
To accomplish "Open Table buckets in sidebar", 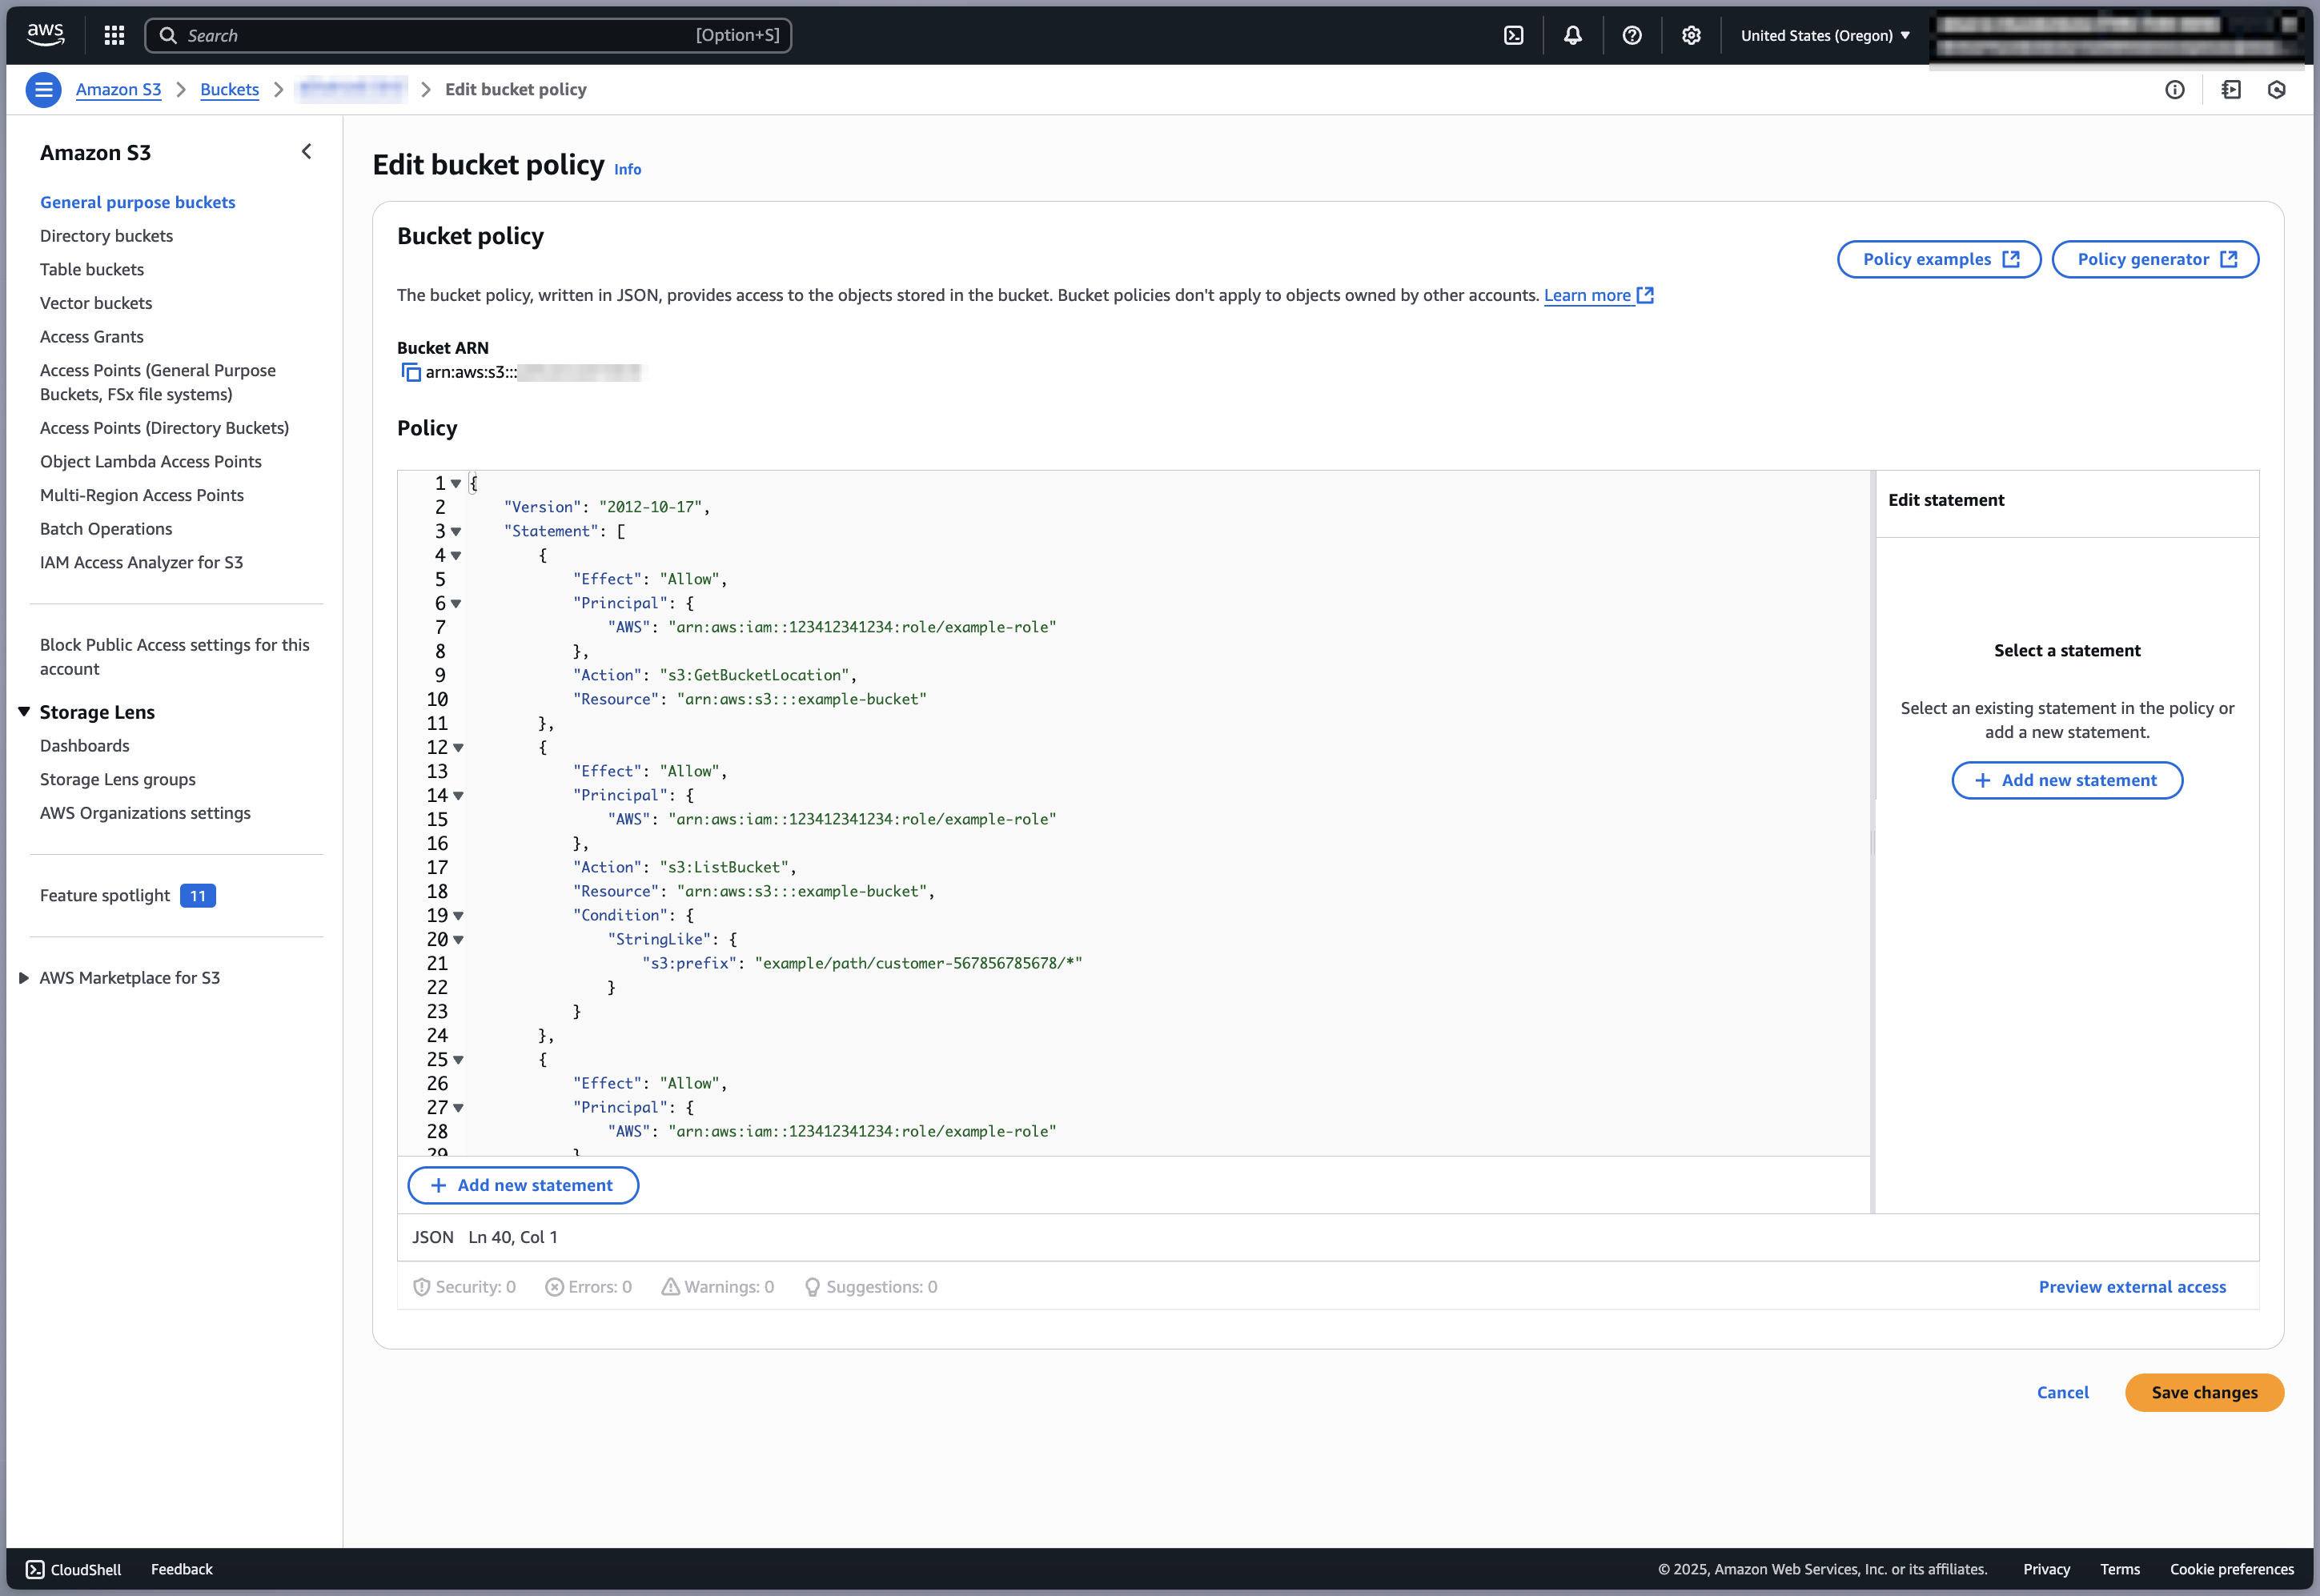I will click(92, 270).
